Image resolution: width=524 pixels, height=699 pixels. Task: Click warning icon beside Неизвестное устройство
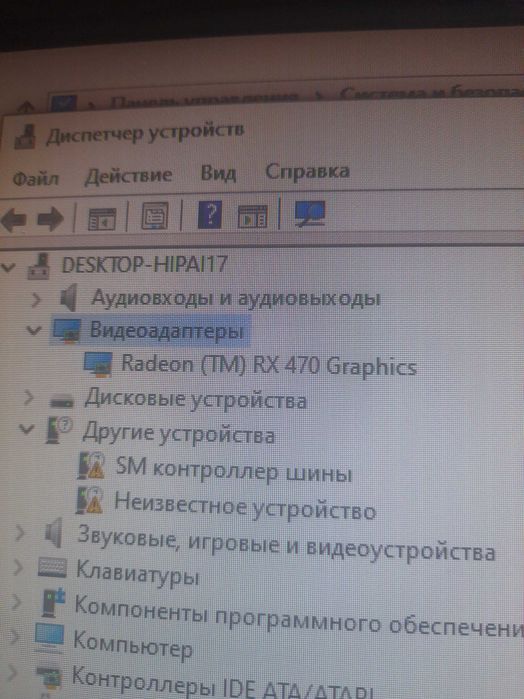[89, 500]
